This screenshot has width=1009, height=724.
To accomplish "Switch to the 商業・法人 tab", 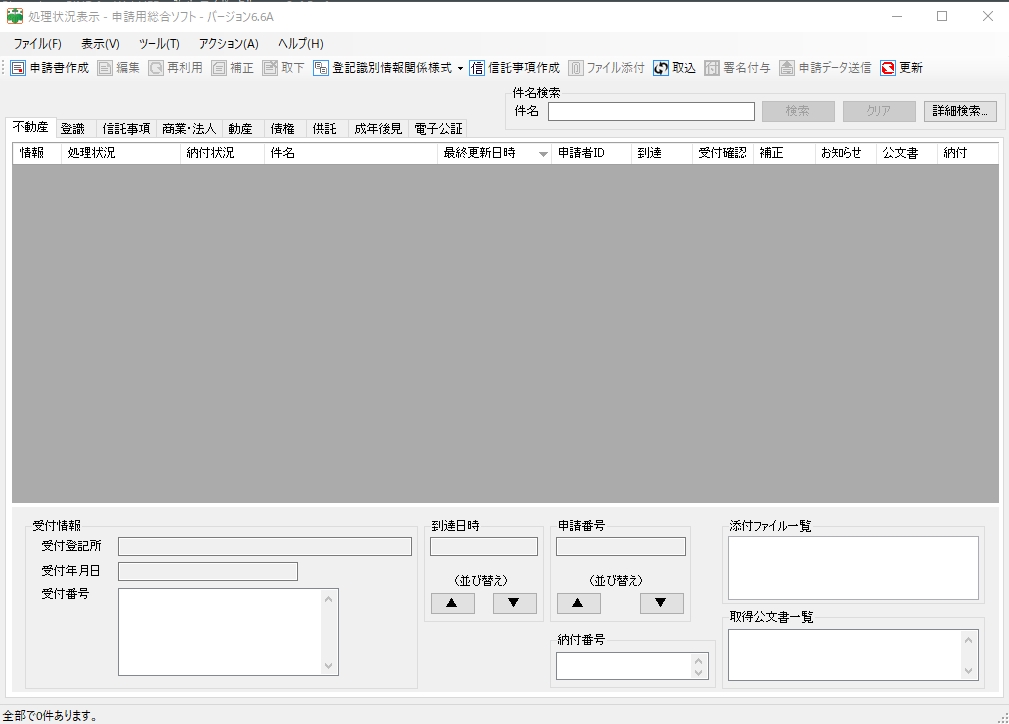I will pyautogui.click(x=189, y=129).
